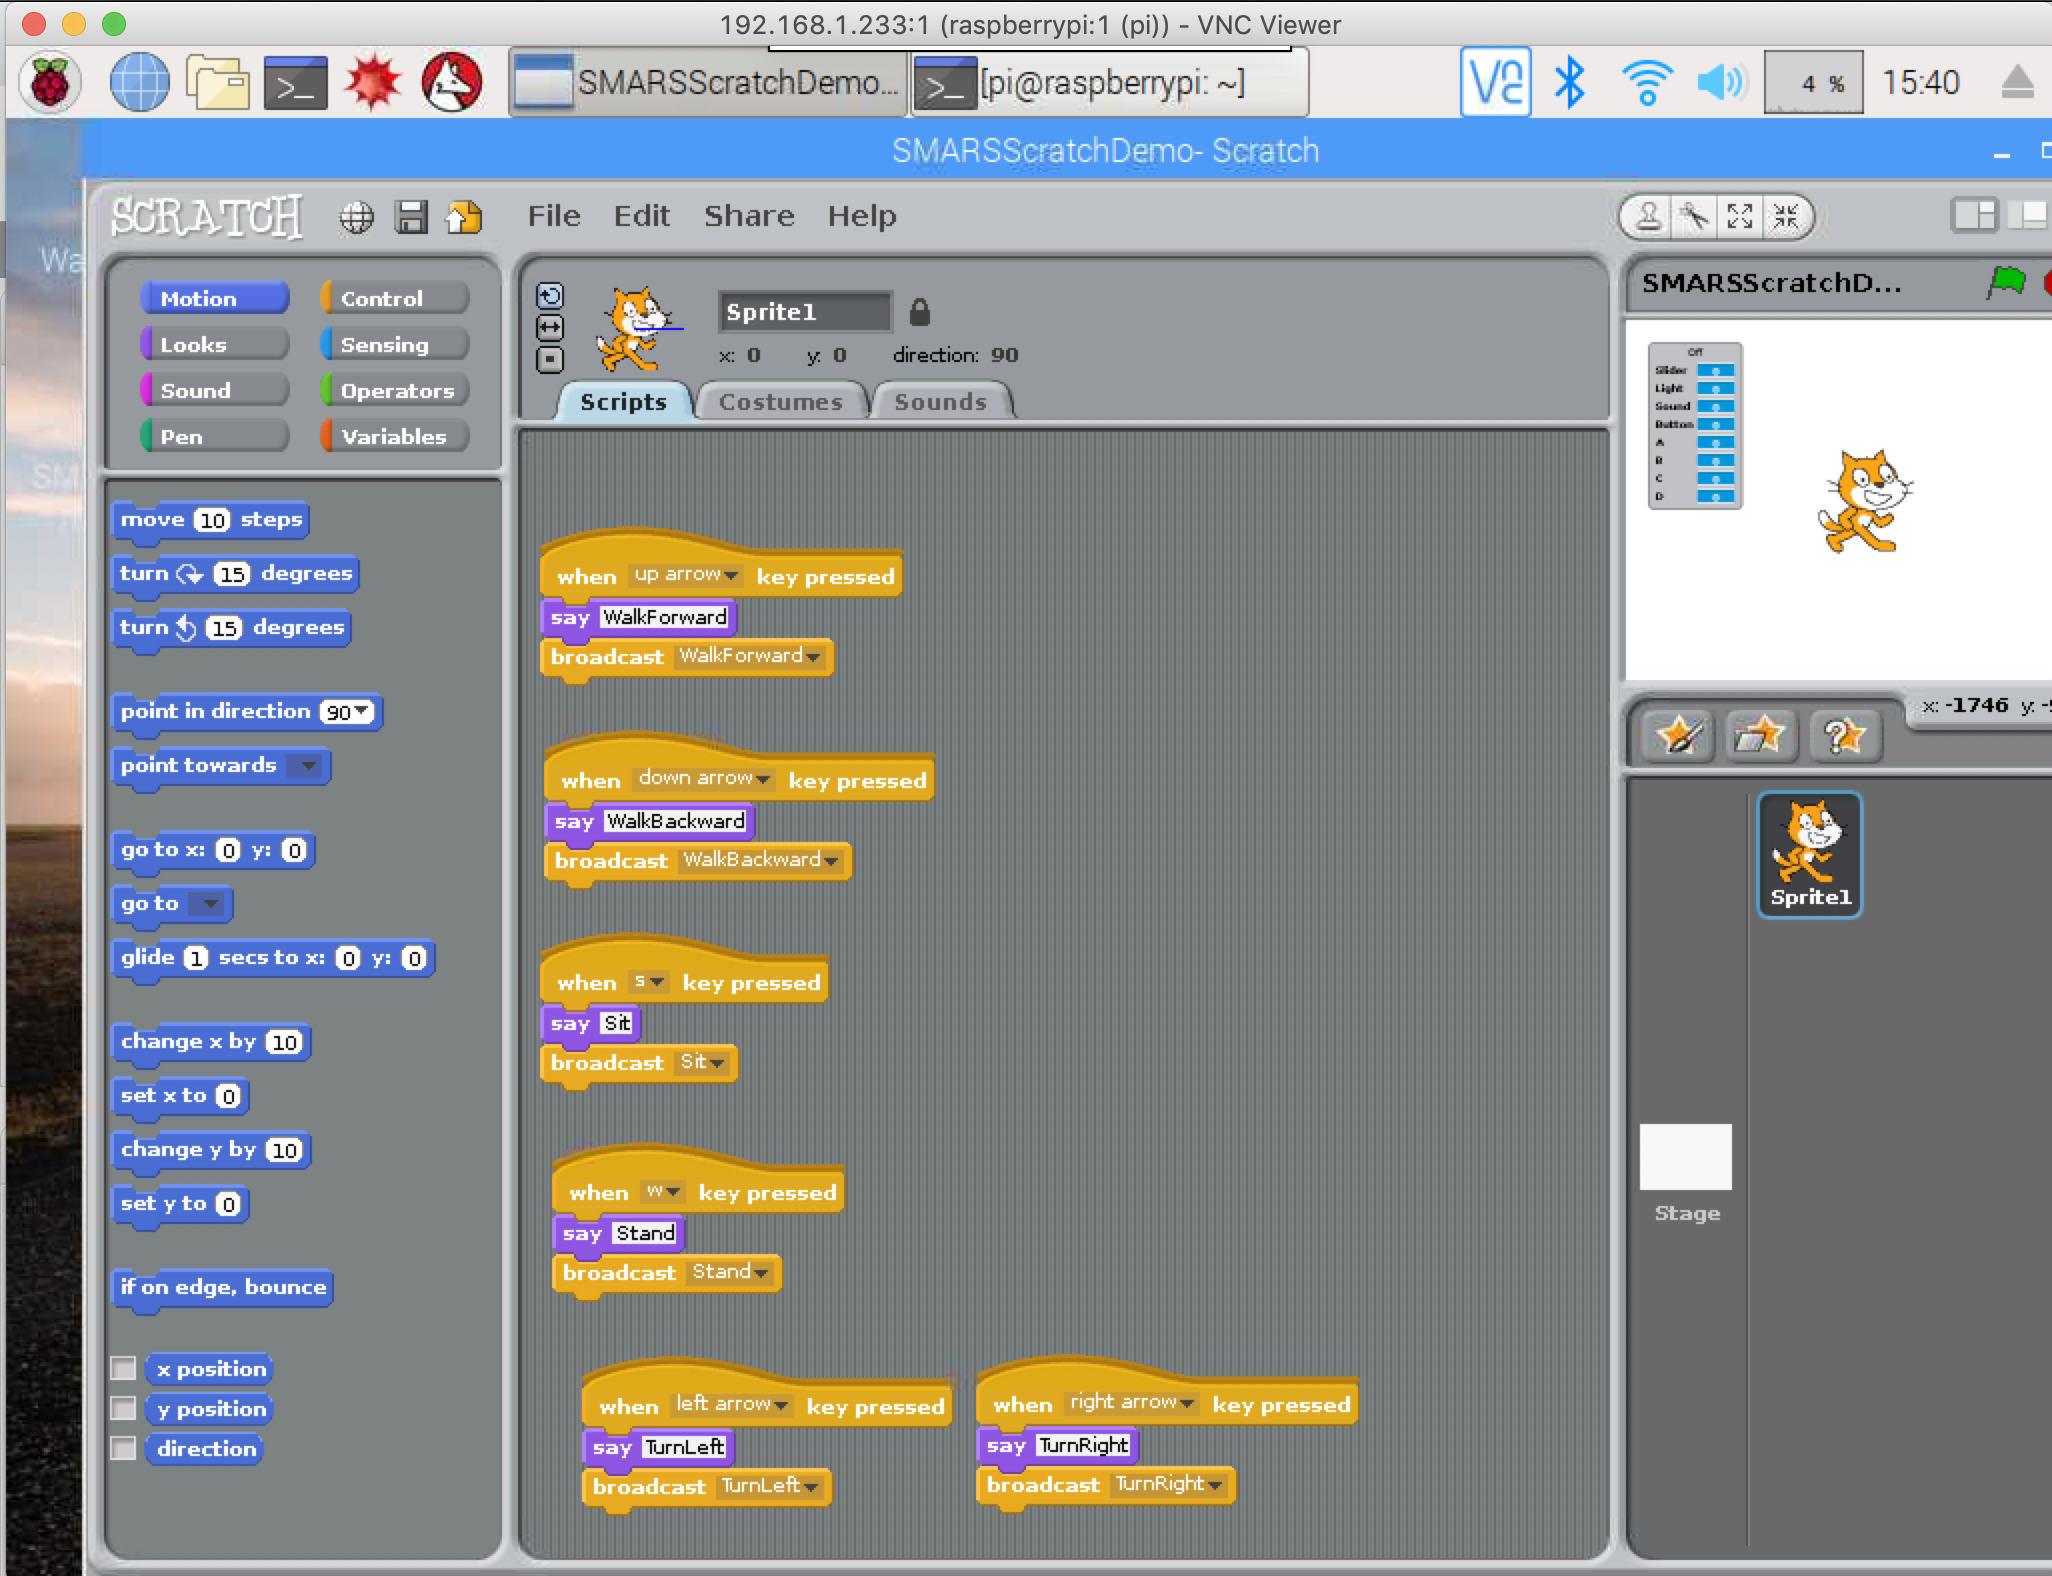Click the CPU usage monitor in panel
This screenshot has height=1576, width=2052.
click(1813, 82)
